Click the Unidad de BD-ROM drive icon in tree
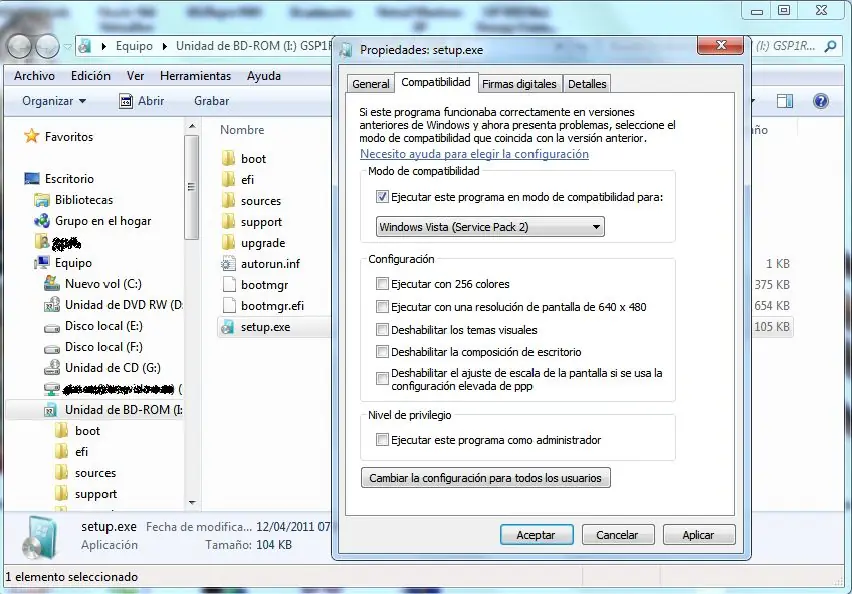Image resolution: width=852 pixels, height=594 pixels. (50, 410)
